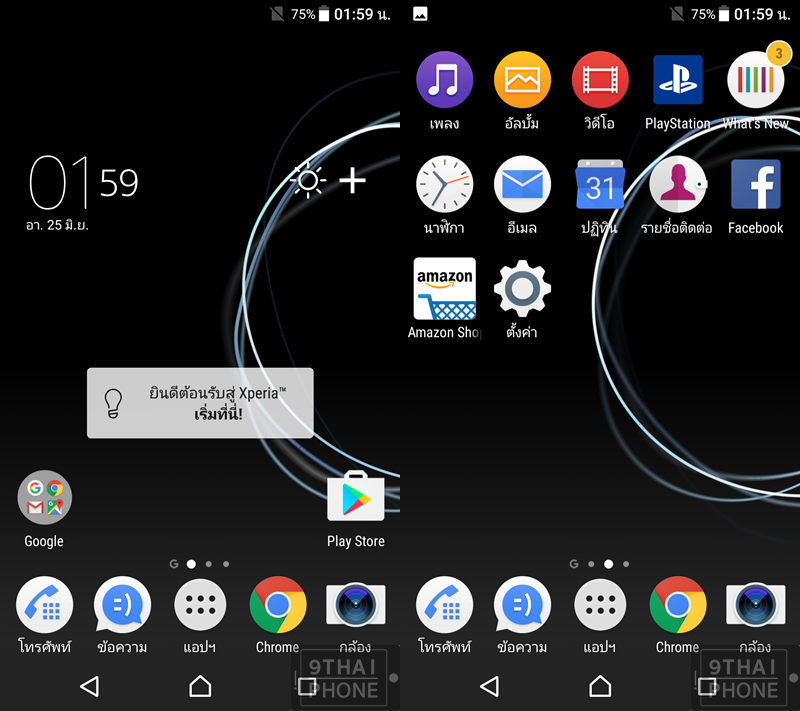
Task: Tap the Back button on right screen
Action: [x=490, y=687]
